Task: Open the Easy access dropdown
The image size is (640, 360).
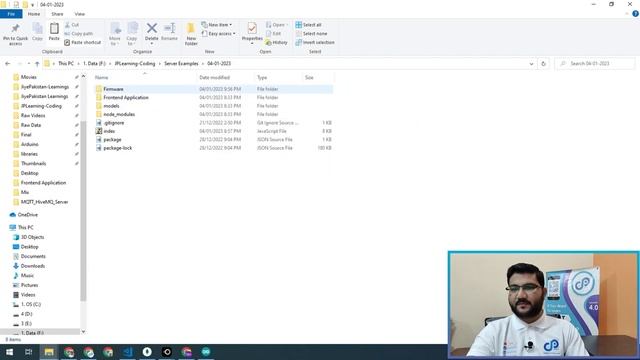Action: pos(218,33)
